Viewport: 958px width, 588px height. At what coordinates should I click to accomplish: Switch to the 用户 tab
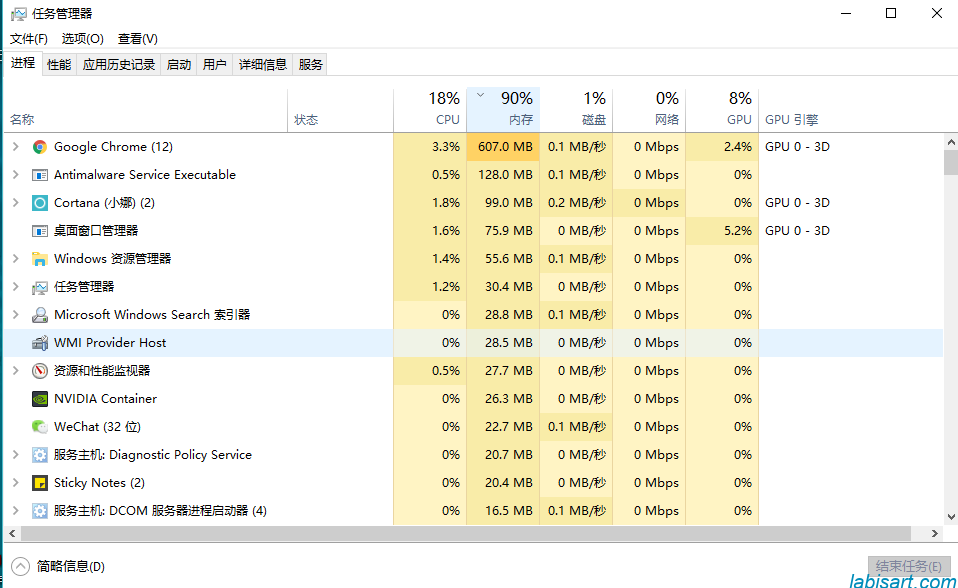click(214, 64)
